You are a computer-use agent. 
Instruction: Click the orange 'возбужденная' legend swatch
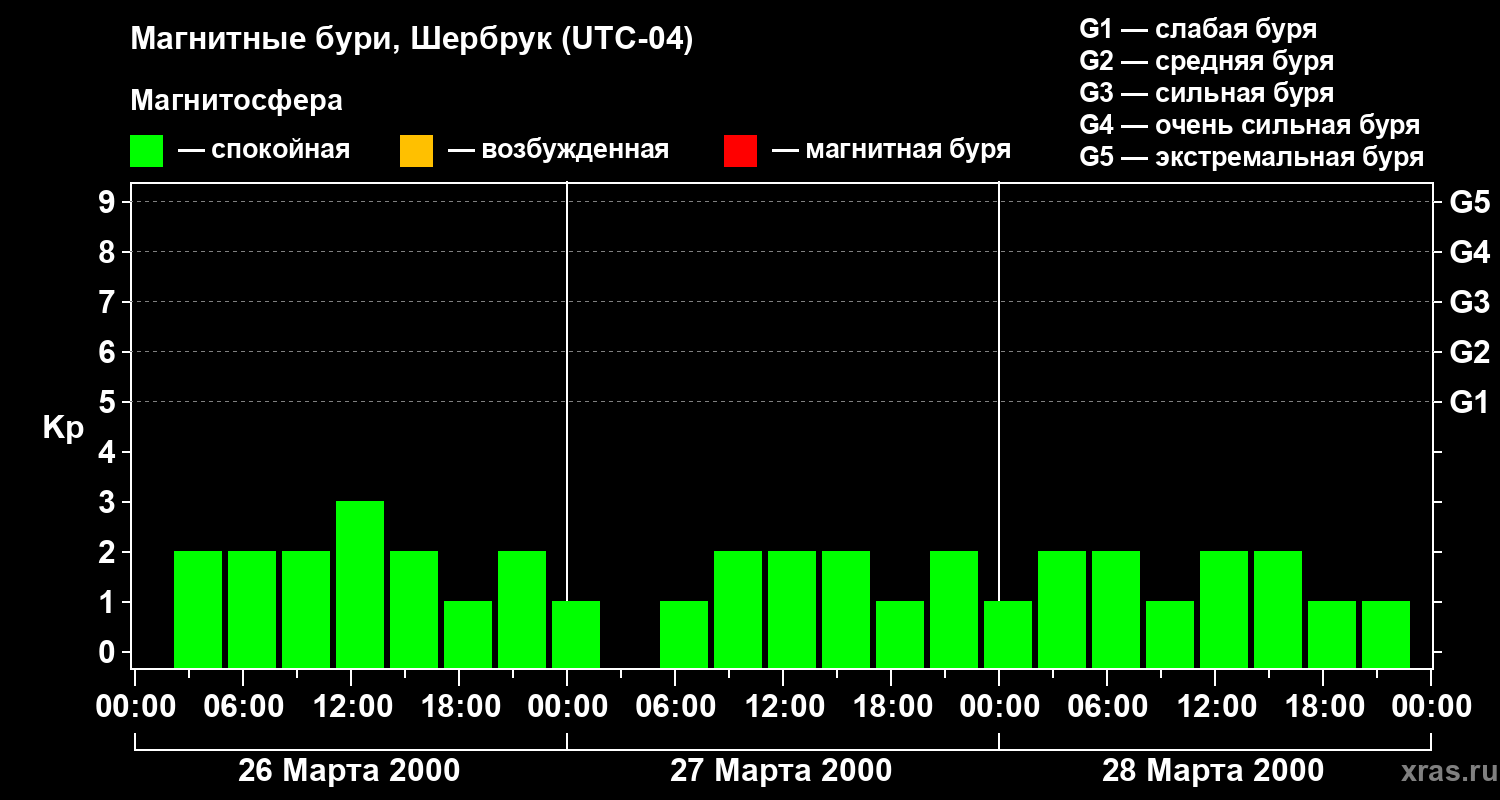click(416, 151)
